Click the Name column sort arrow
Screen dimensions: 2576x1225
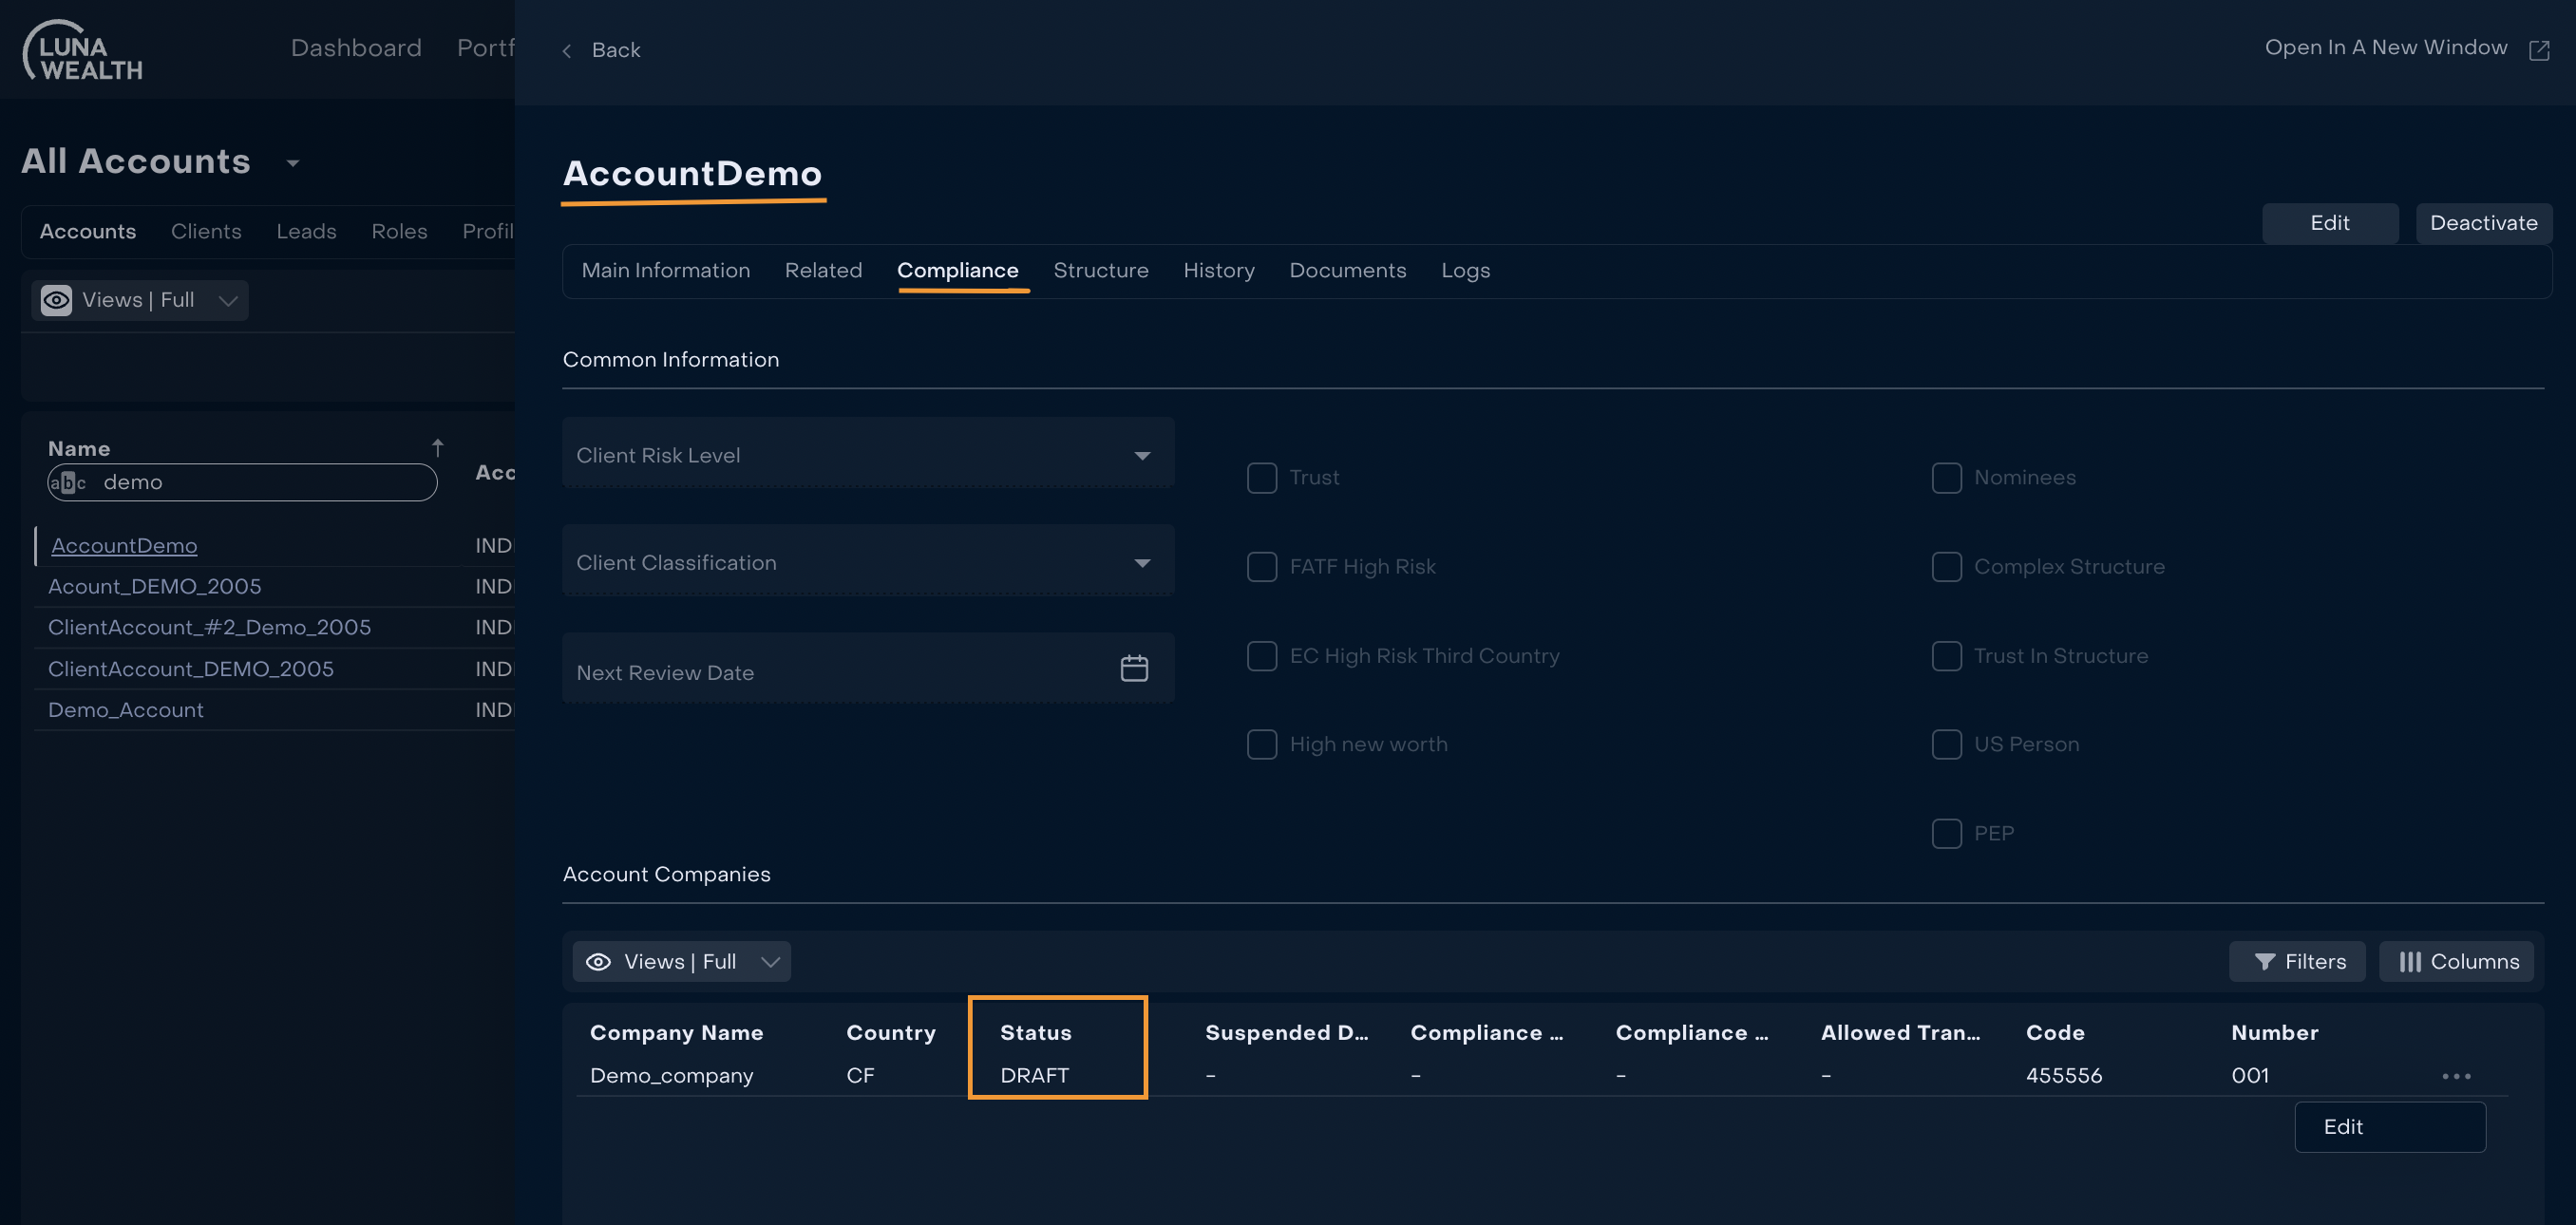[437, 447]
